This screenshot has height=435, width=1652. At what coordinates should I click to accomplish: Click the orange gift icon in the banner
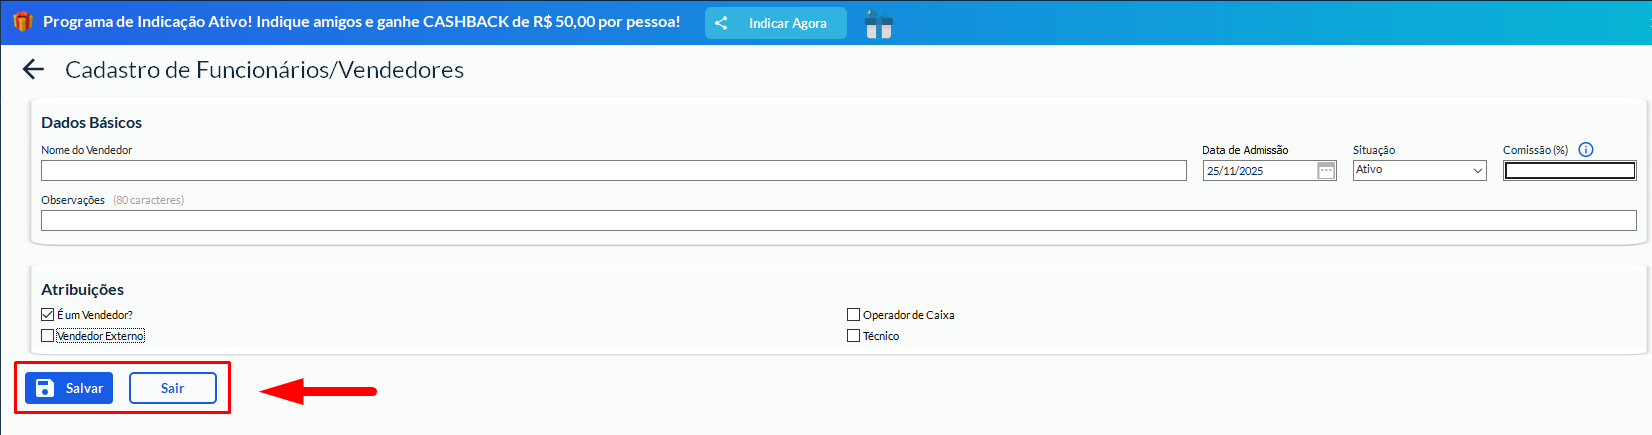pyautogui.click(x=23, y=21)
